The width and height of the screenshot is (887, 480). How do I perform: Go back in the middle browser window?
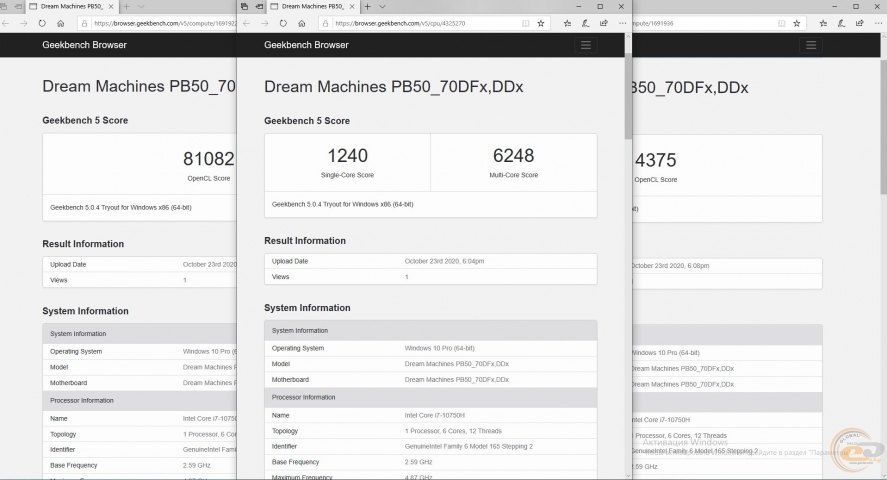point(247,23)
